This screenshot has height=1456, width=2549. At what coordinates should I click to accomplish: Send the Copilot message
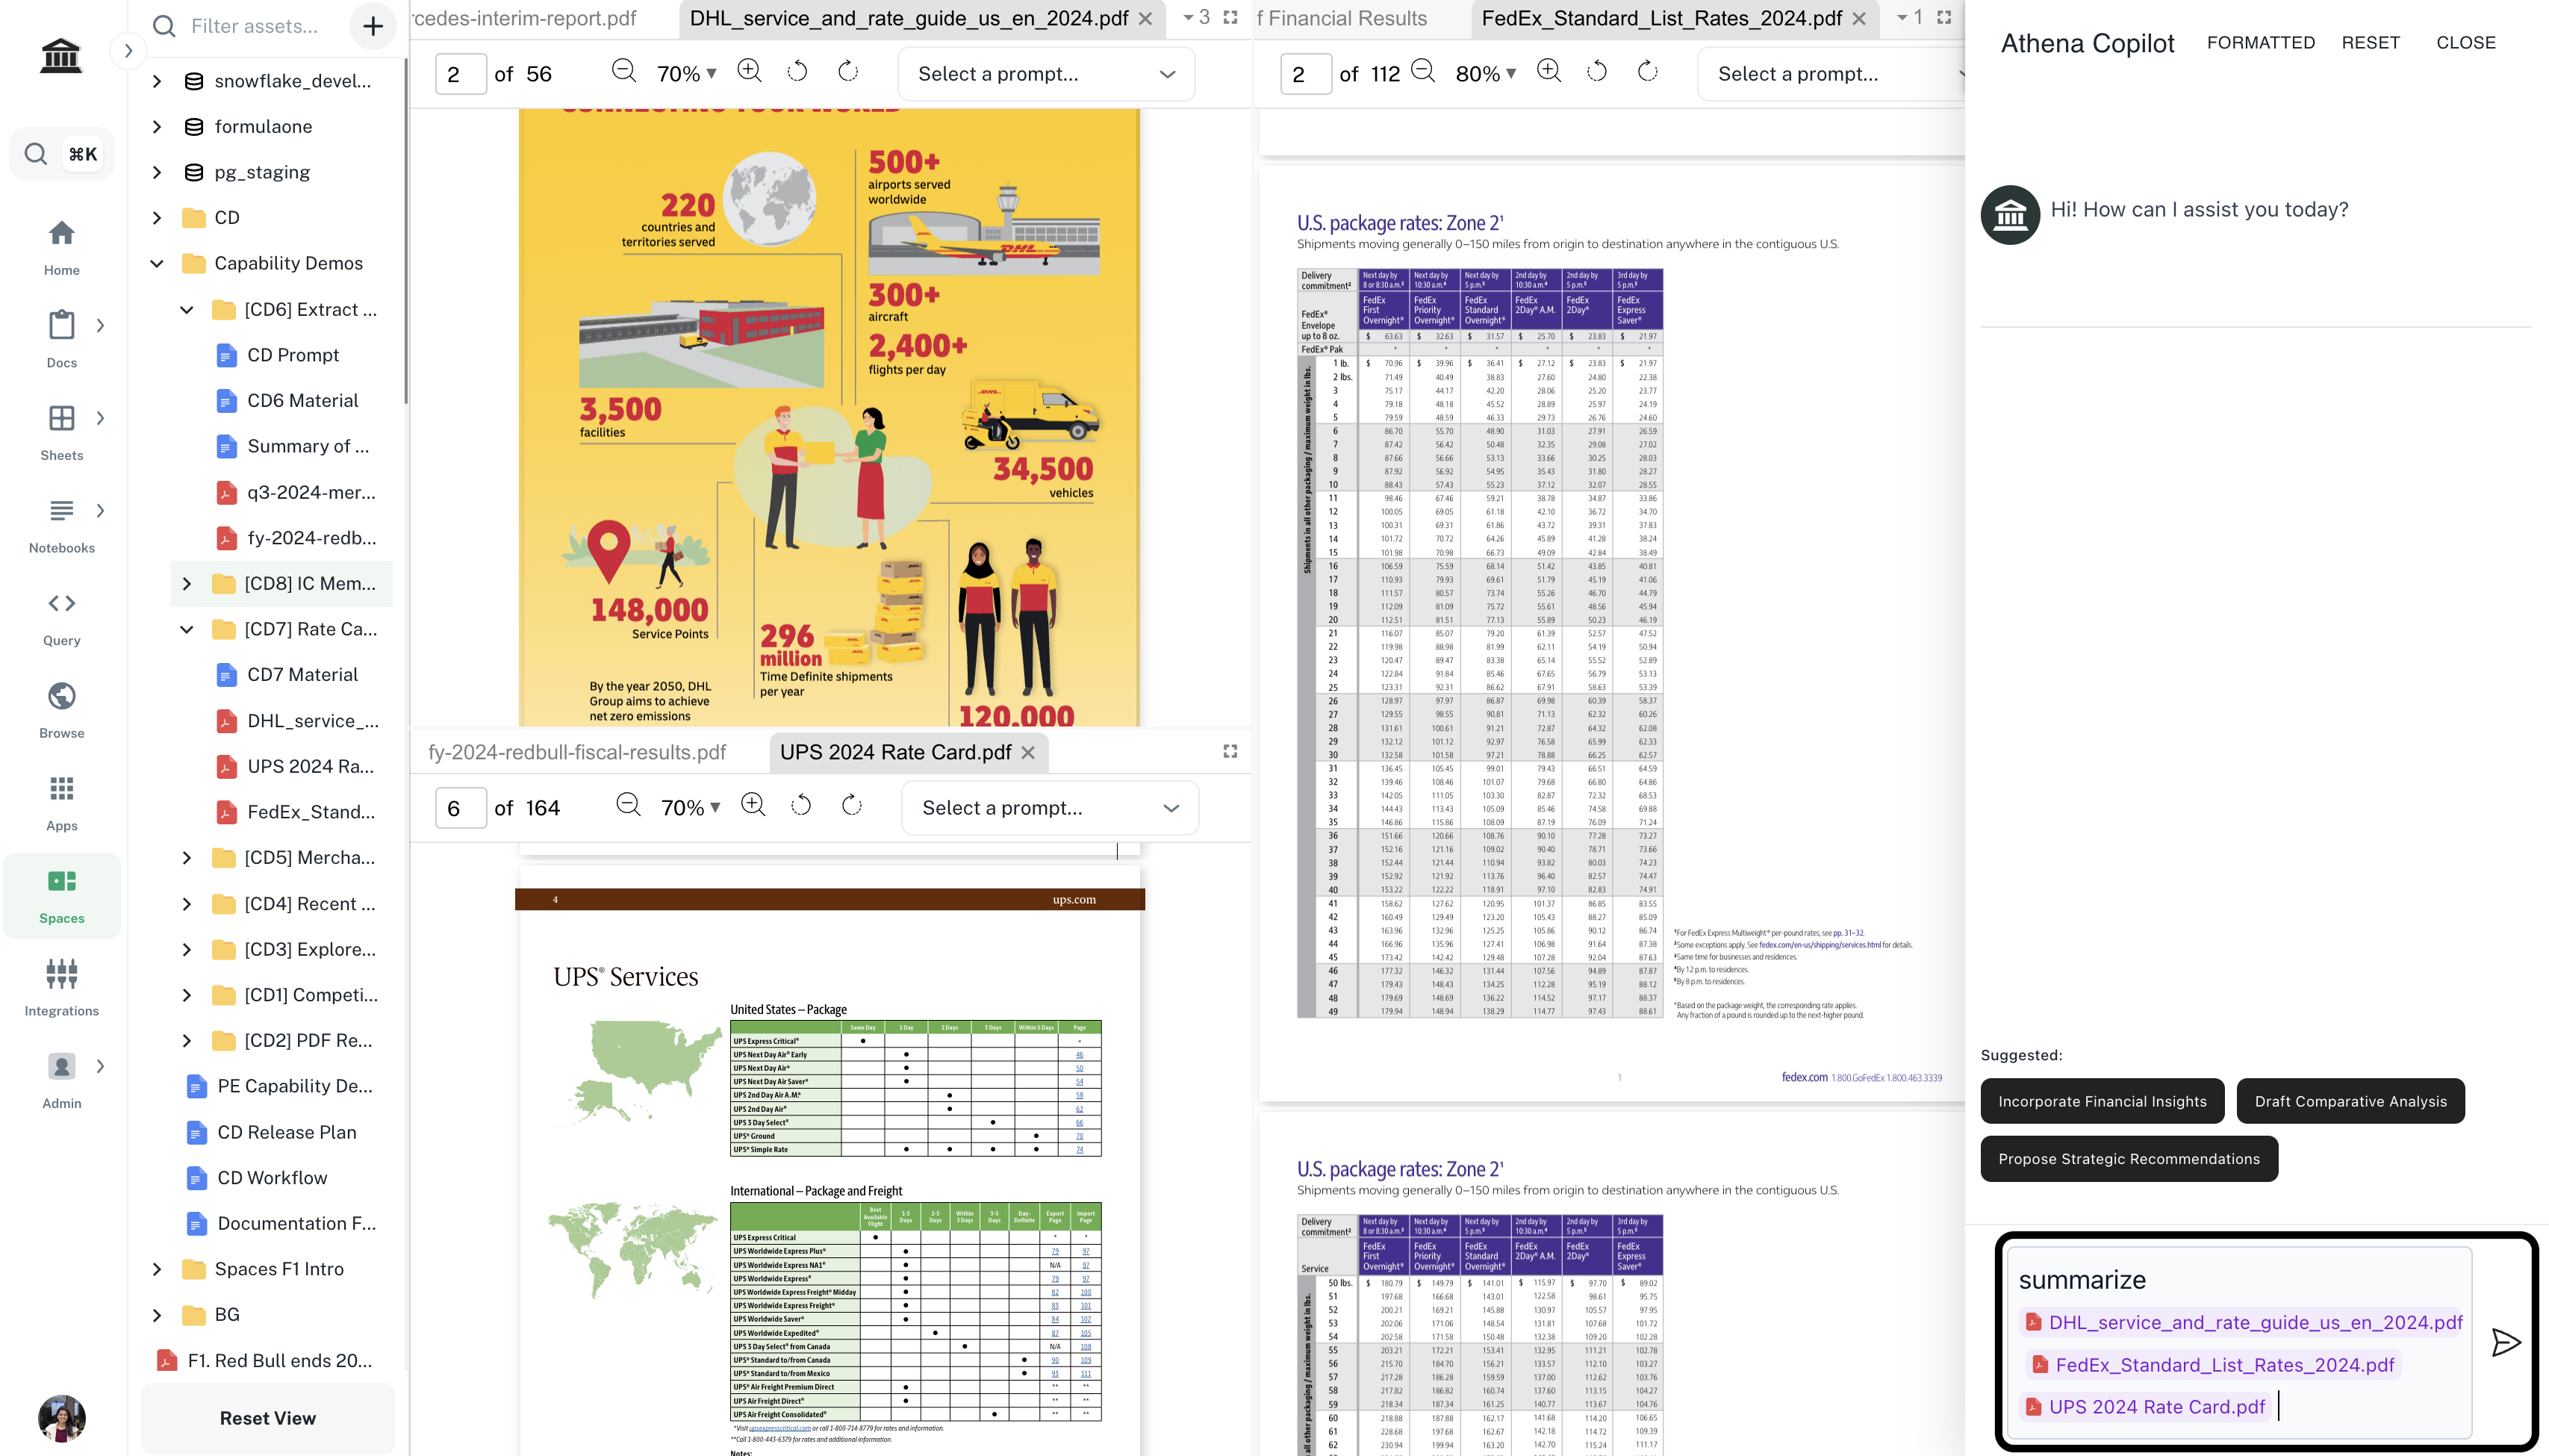pyautogui.click(x=2505, y=1342)
